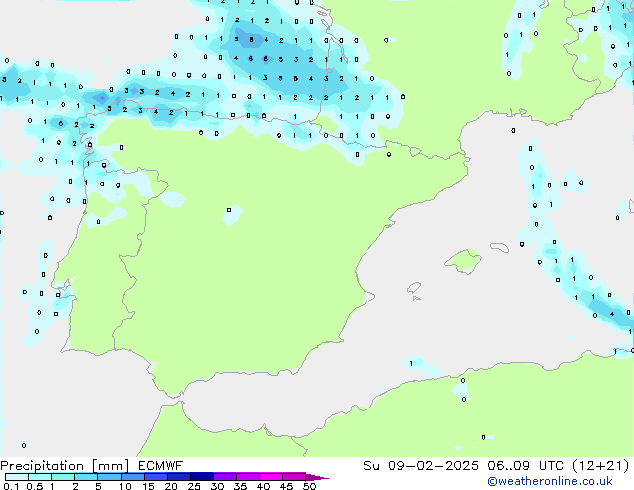Click the ECMWF model label
Viewport: 634px width, 490px height.
coord(161,466)
